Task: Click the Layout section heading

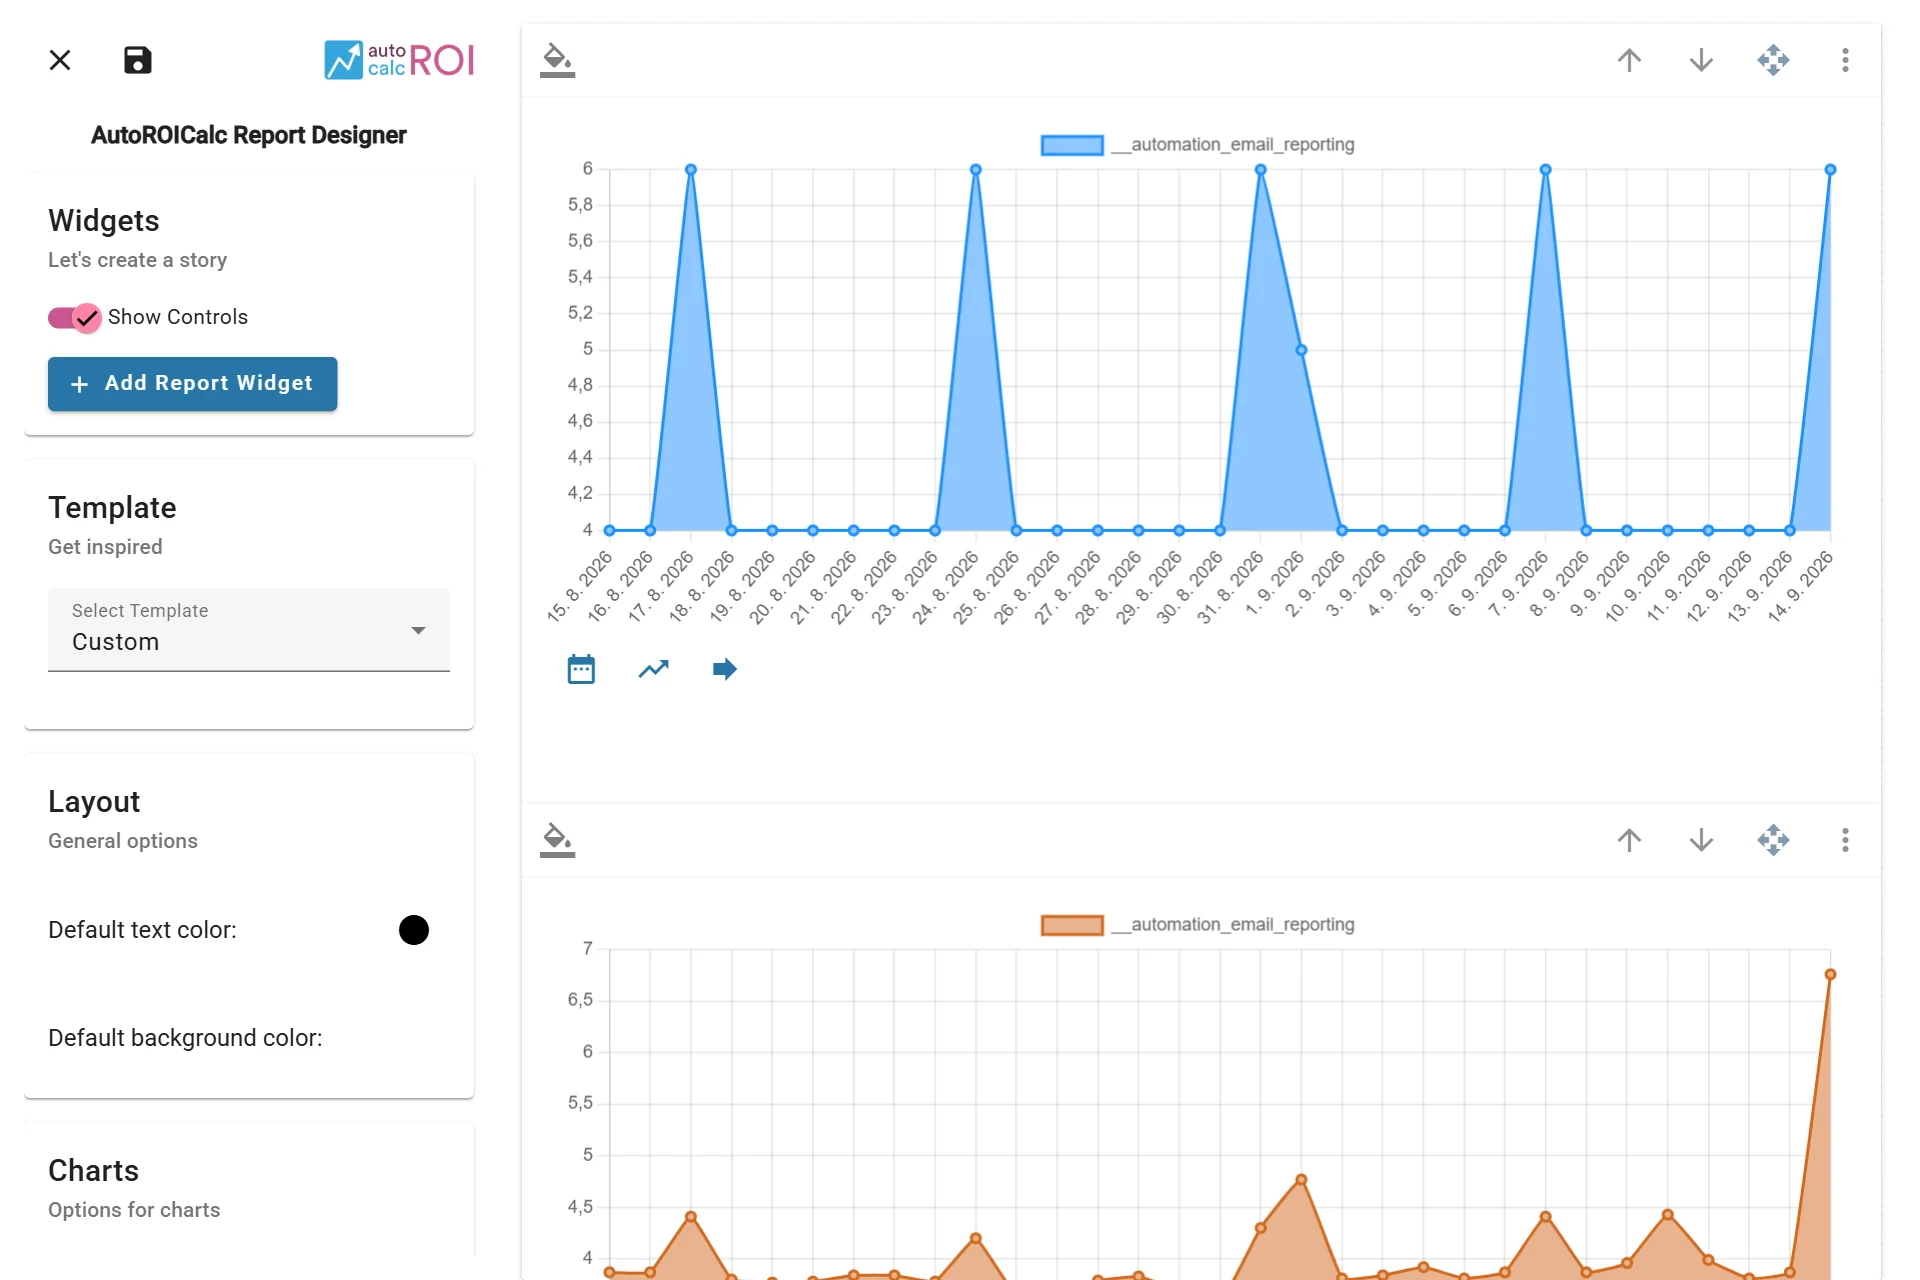Action: [x=94, y=802]
